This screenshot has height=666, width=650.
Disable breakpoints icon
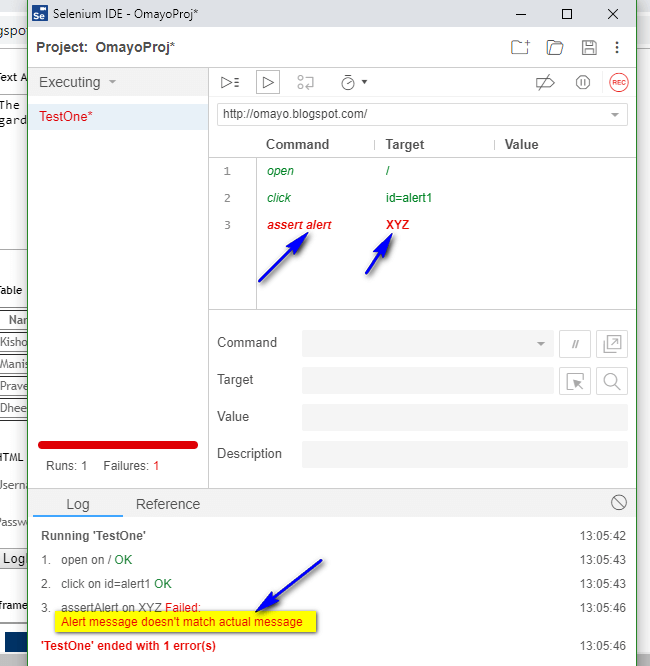coord(545,82)
